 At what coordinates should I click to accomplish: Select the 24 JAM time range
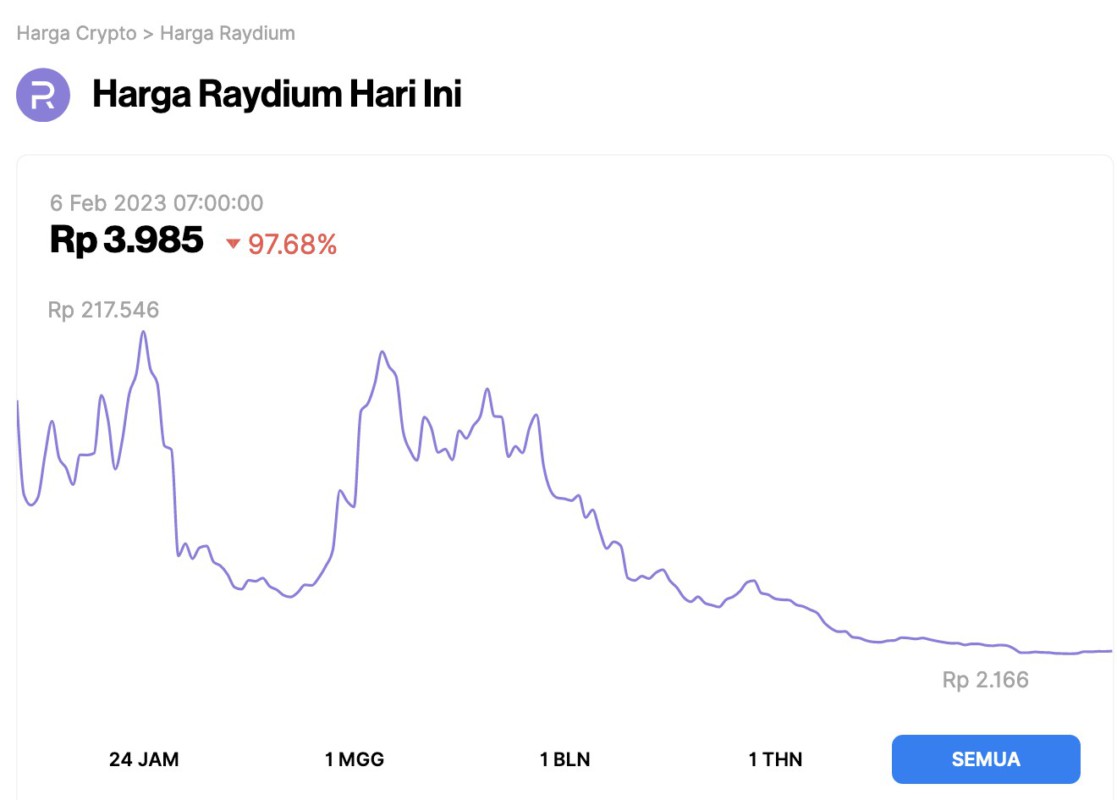(145, 759)
